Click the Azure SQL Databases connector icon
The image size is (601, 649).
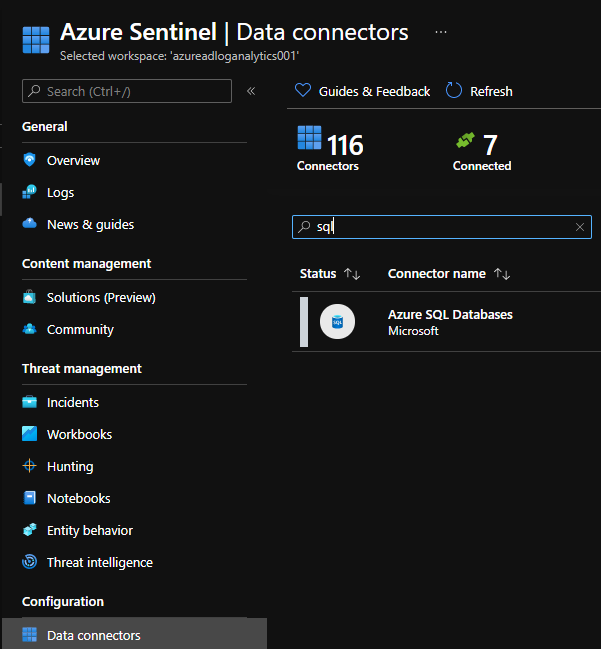[337, 321]
